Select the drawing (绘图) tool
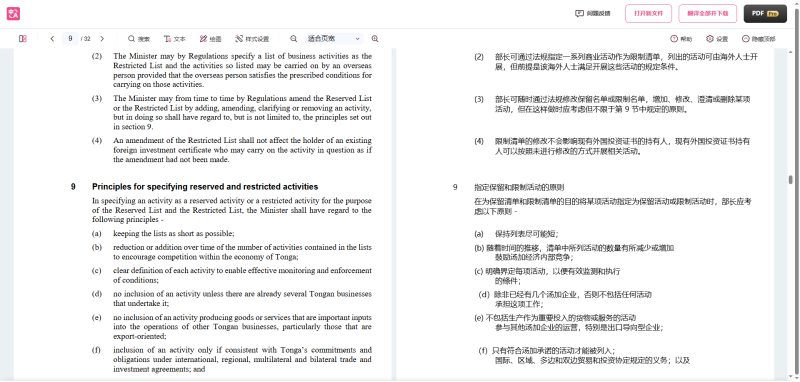Screen dimensions: 800x382 (210, 39)
